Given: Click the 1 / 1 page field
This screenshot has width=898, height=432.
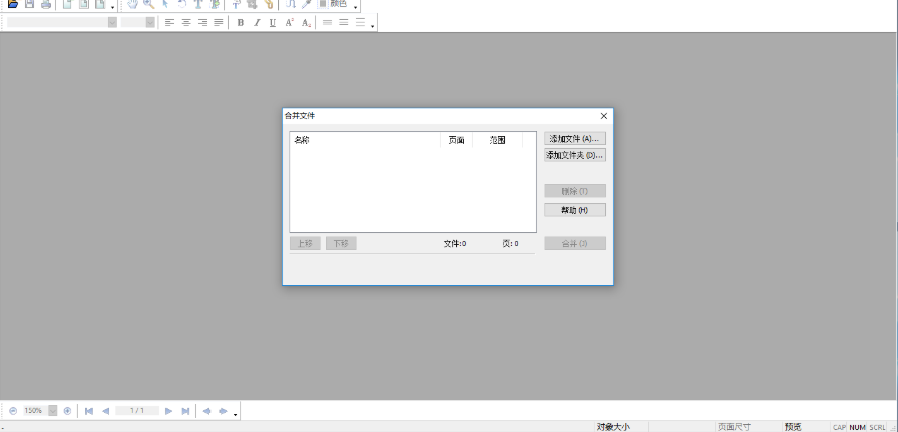Looking at the screenshot, I should pos(137,411).
